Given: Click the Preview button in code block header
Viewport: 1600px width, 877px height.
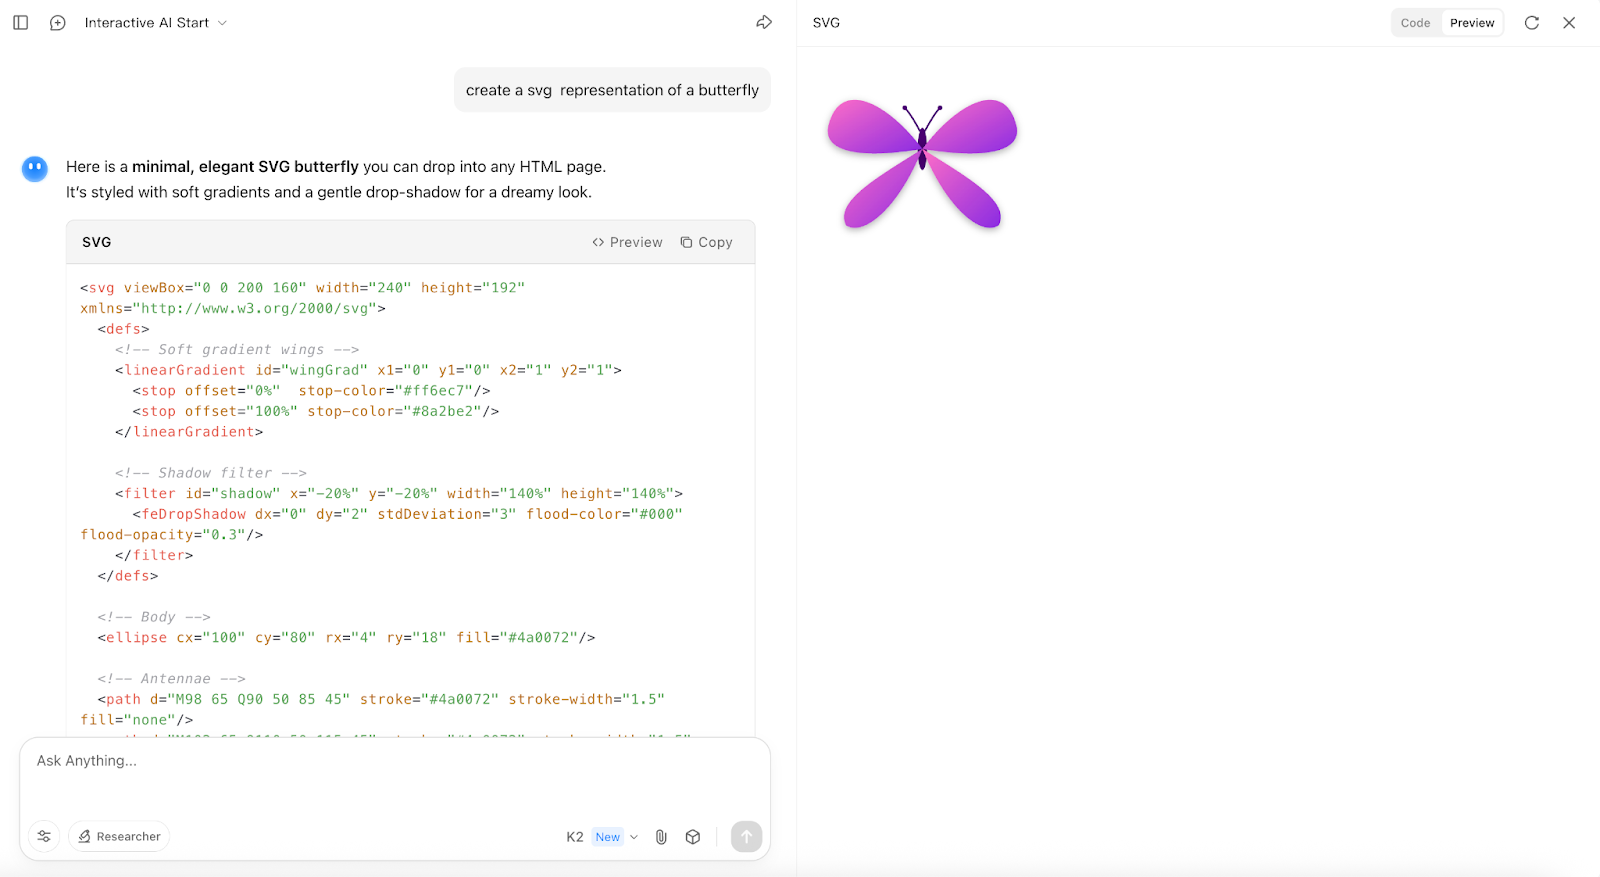Looking at the screenshot, I should pyautogui.click(x=627, y=242).
